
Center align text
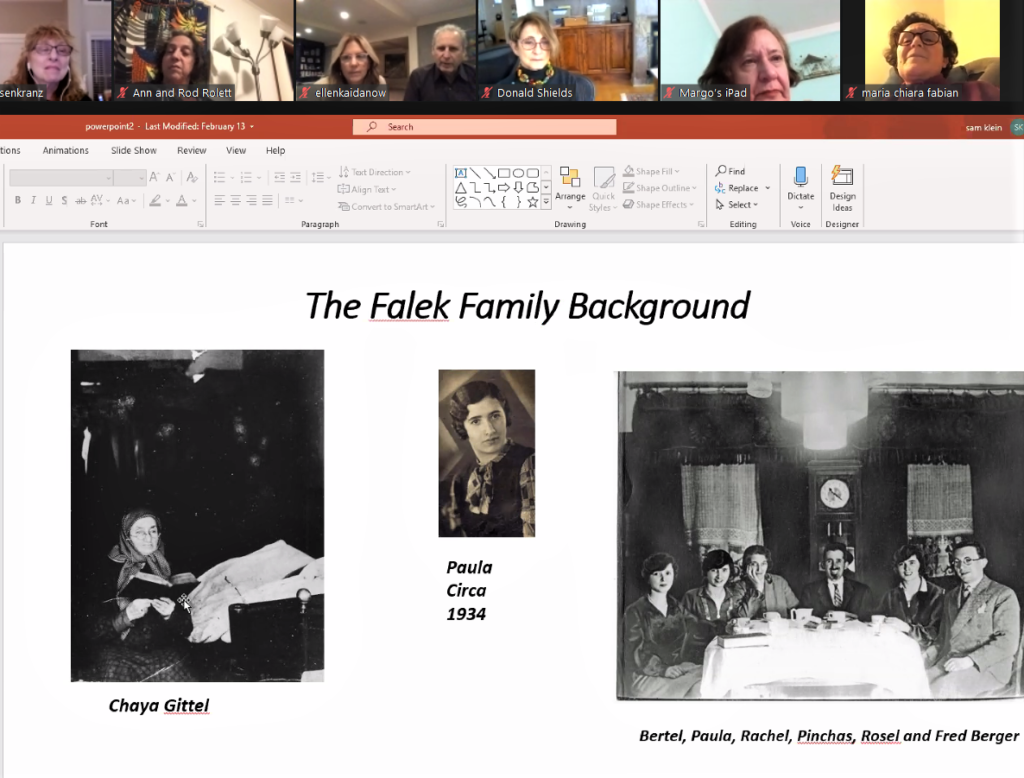(x=236, y=201)
